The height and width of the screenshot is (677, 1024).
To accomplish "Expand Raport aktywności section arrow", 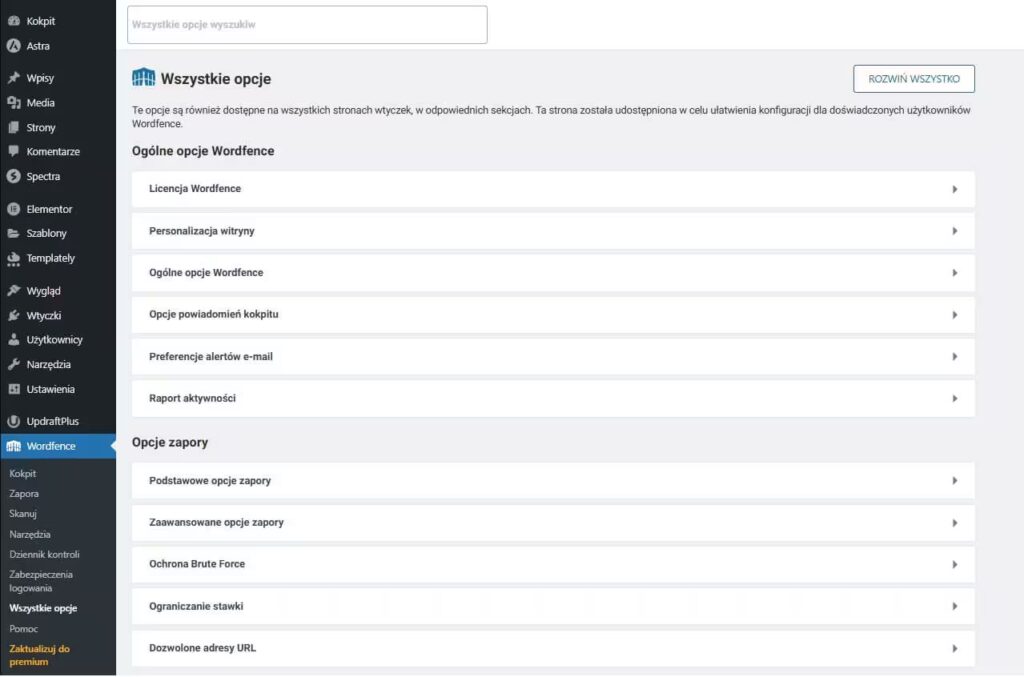I will click(955, 398).
